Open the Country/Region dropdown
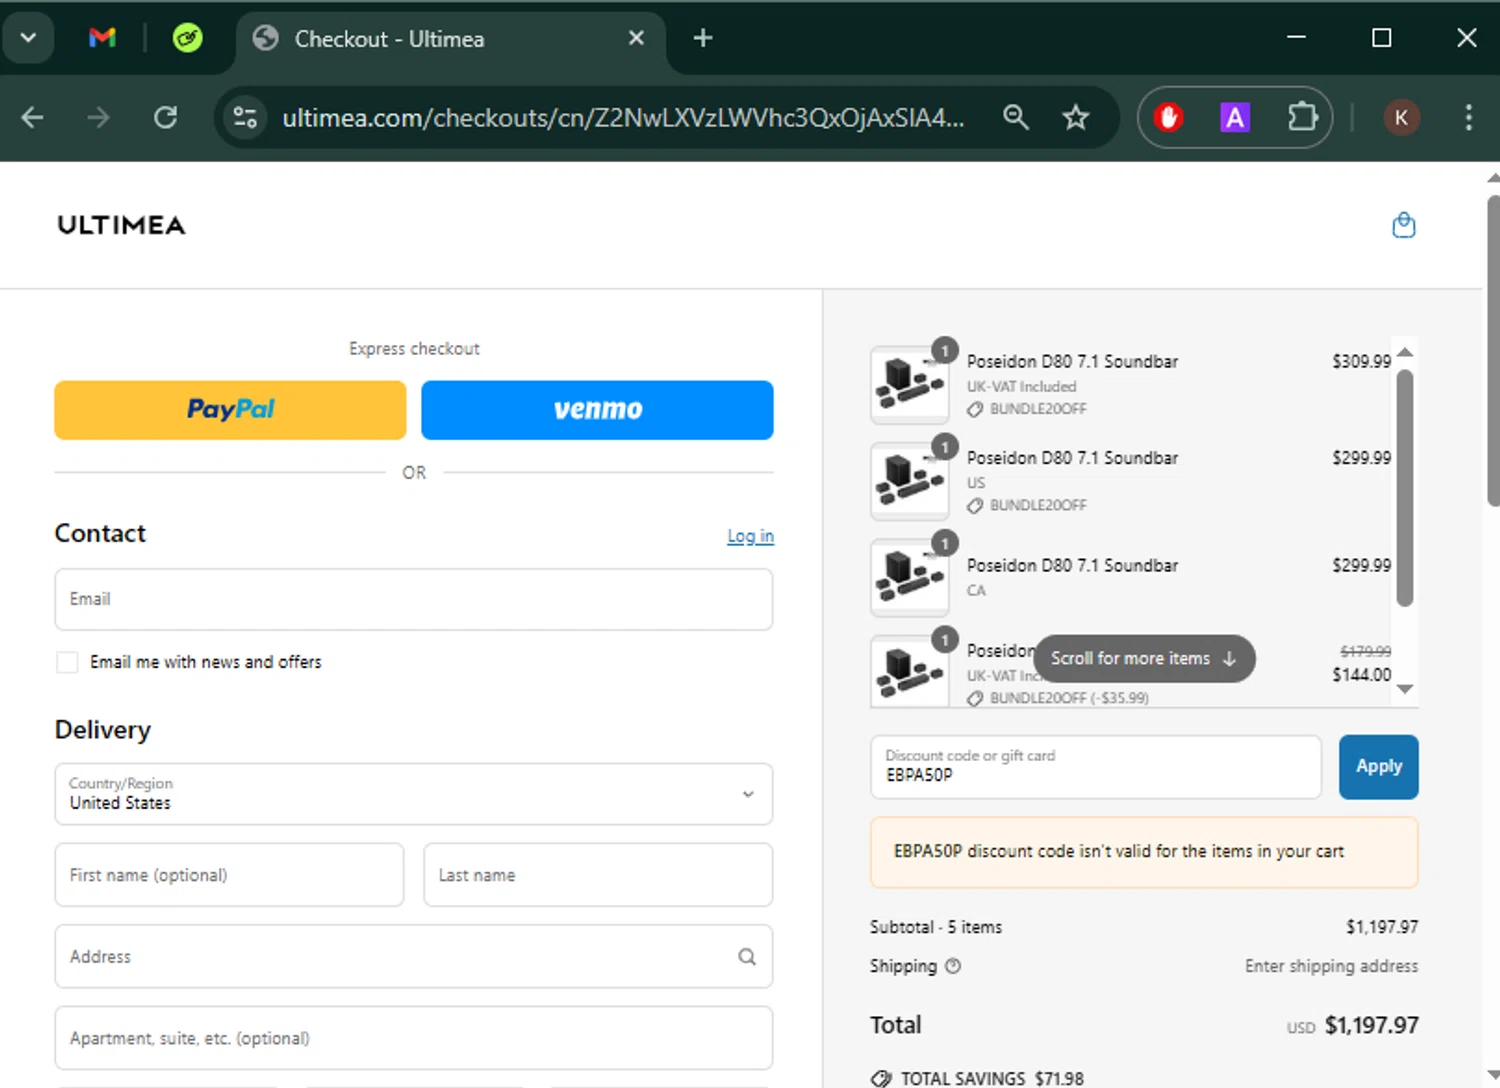 (414, 794)
